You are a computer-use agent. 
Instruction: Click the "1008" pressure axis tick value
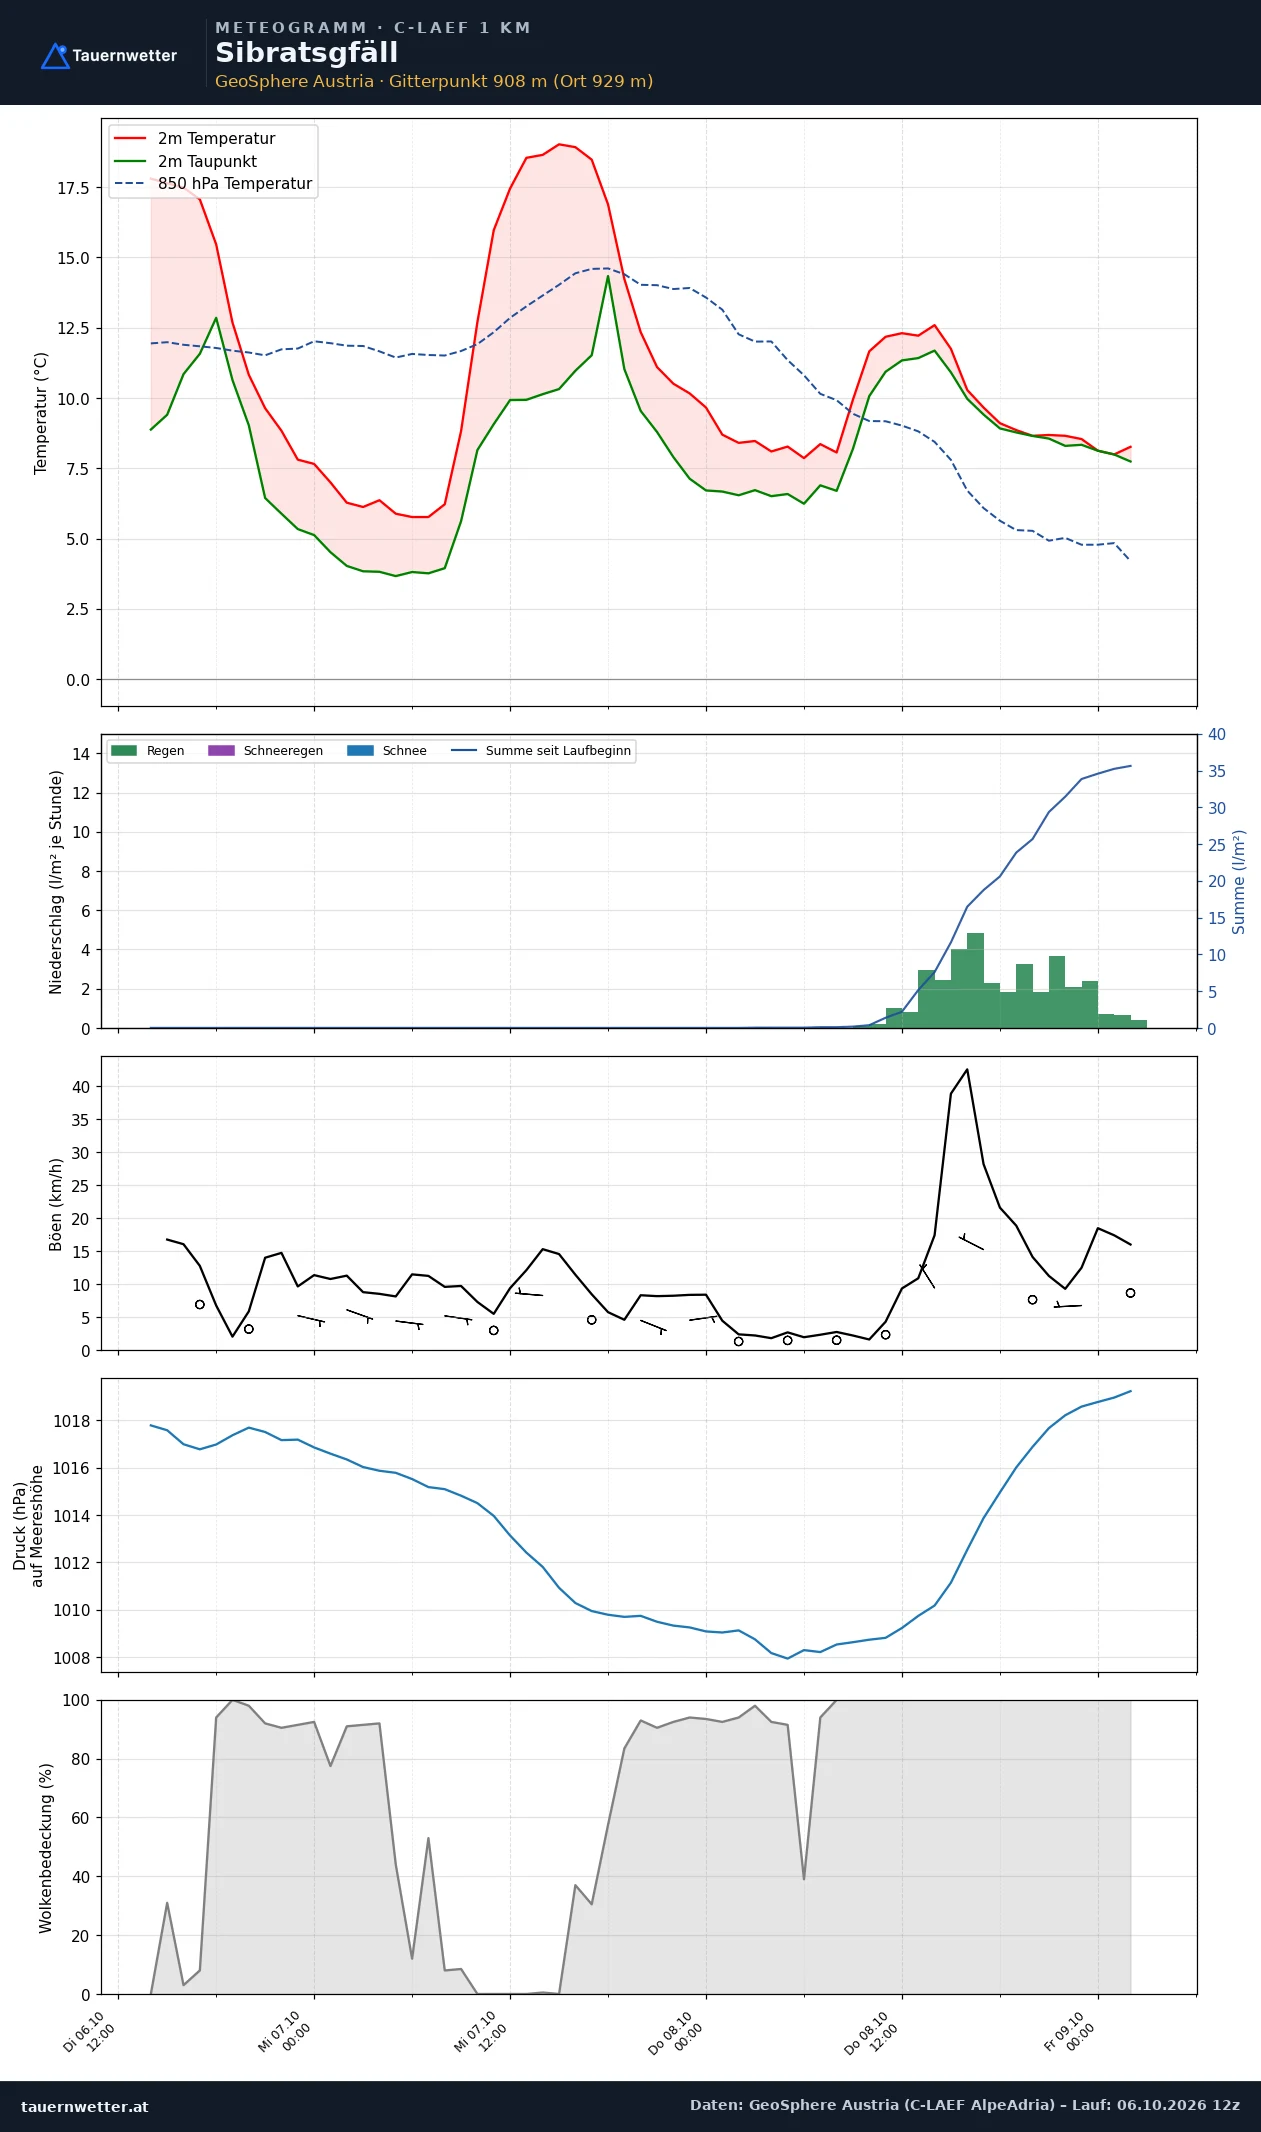[x=71, y=1658]
